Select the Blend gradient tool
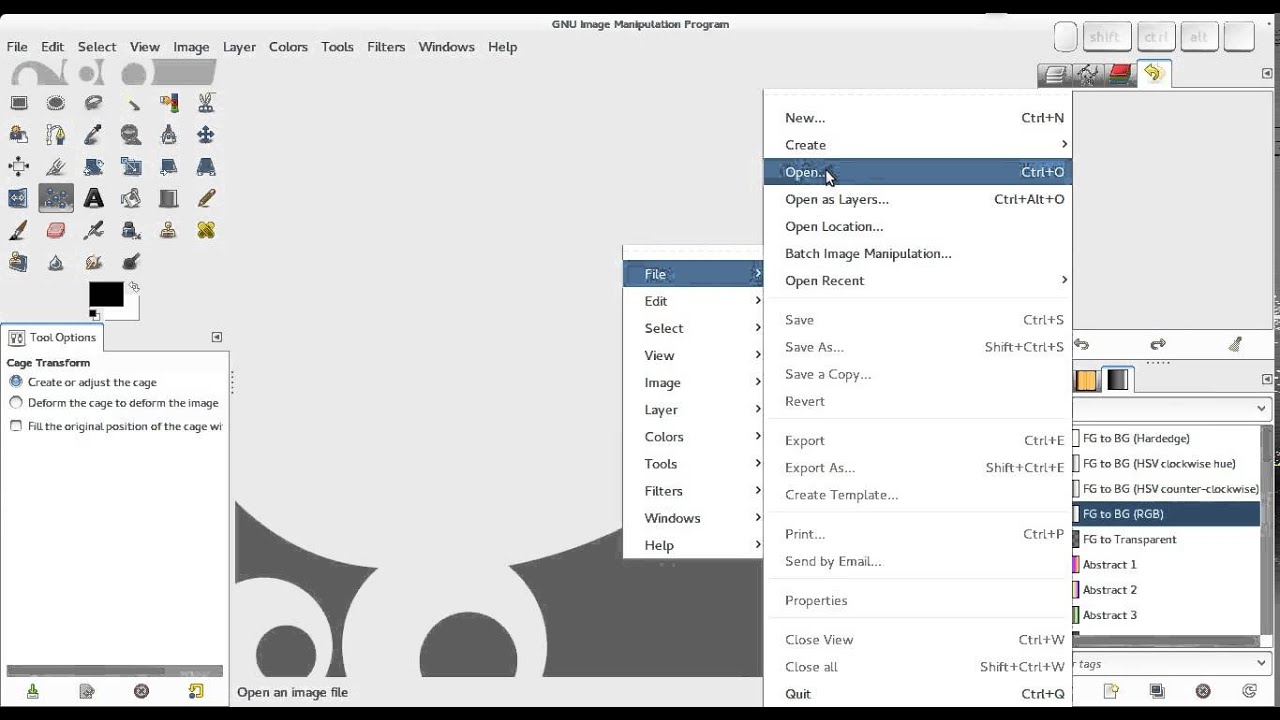Screen dimensions: 1280x720 (x=168, y=198)
